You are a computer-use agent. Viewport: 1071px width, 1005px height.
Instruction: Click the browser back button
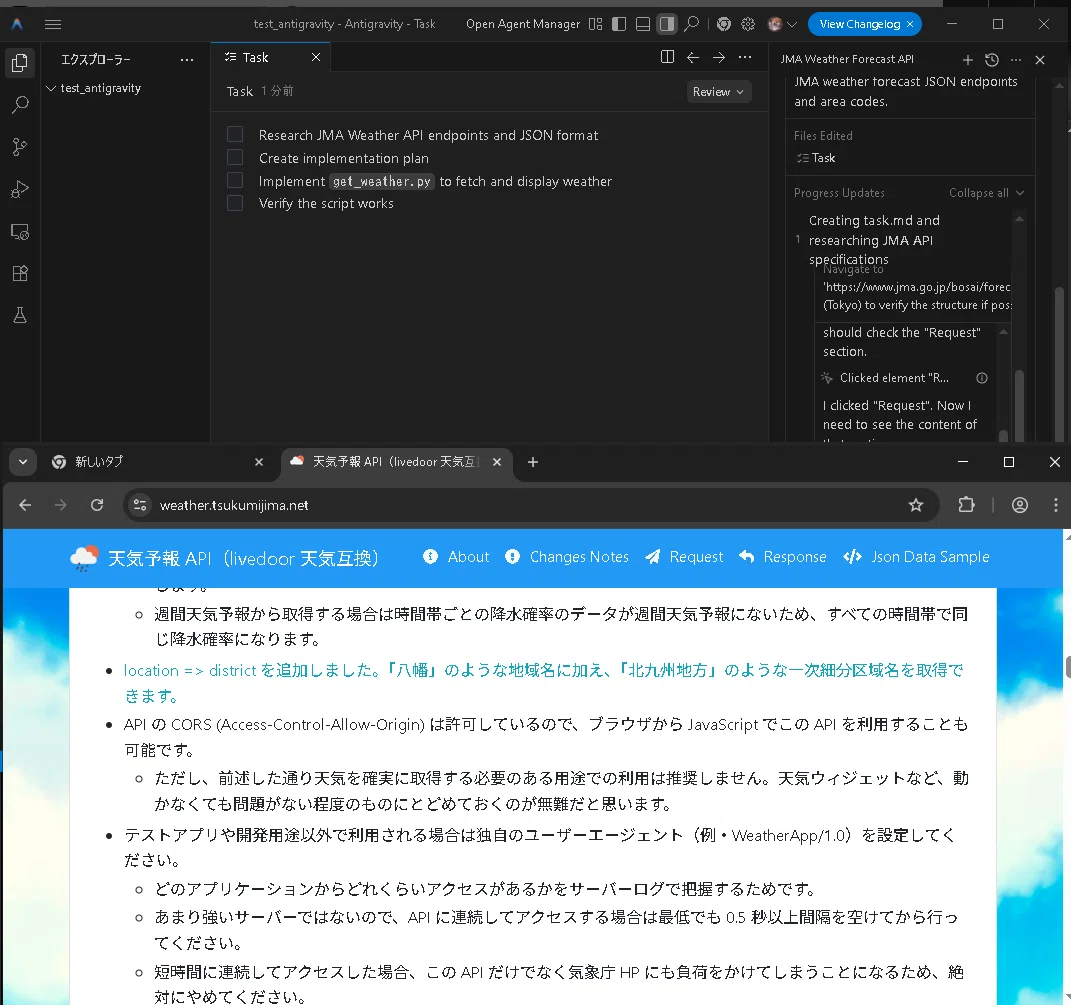pos(25,505)
